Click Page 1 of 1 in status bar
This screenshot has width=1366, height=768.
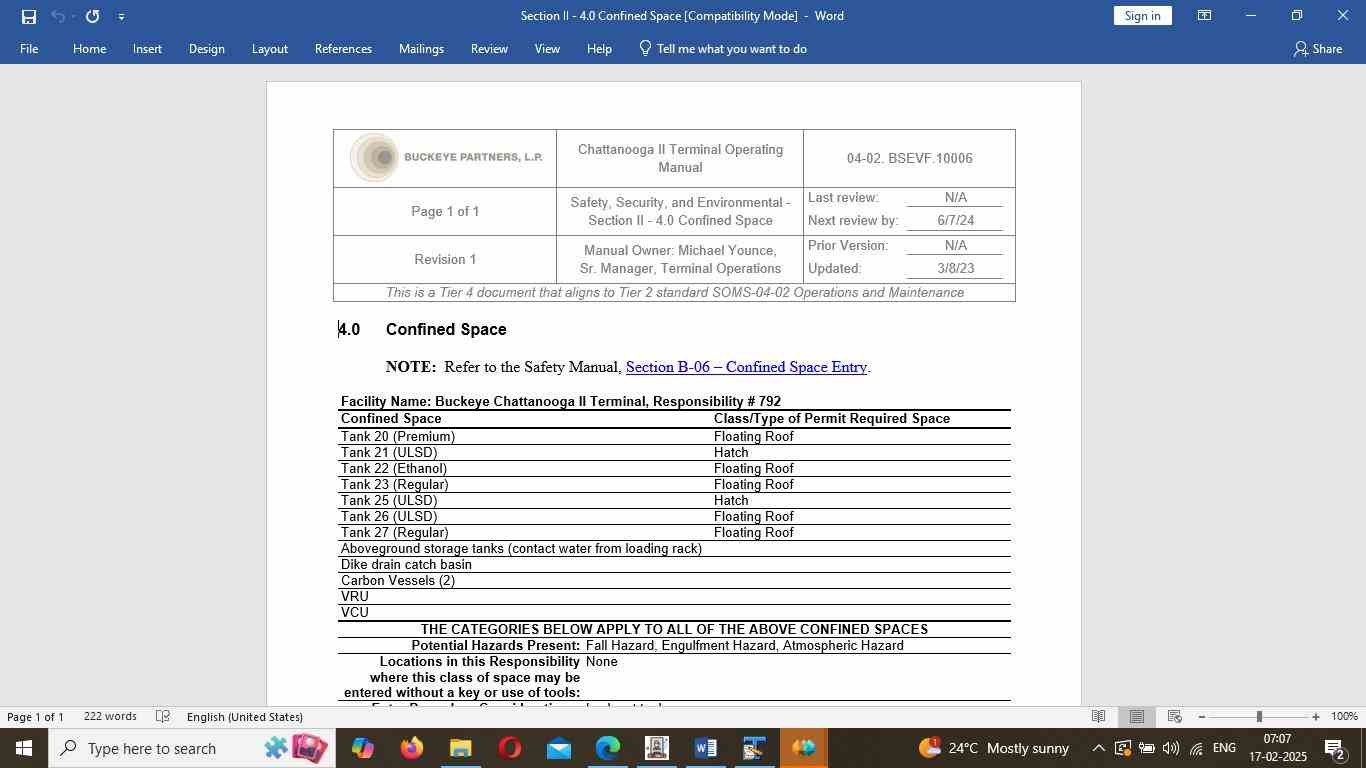coord(36,717)
